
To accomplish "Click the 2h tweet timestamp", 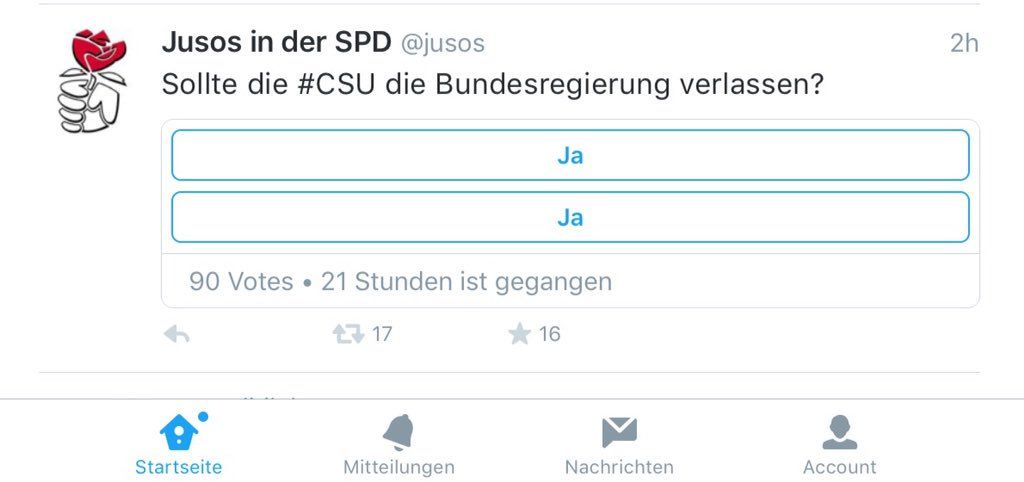I will (x=963, y=44).
